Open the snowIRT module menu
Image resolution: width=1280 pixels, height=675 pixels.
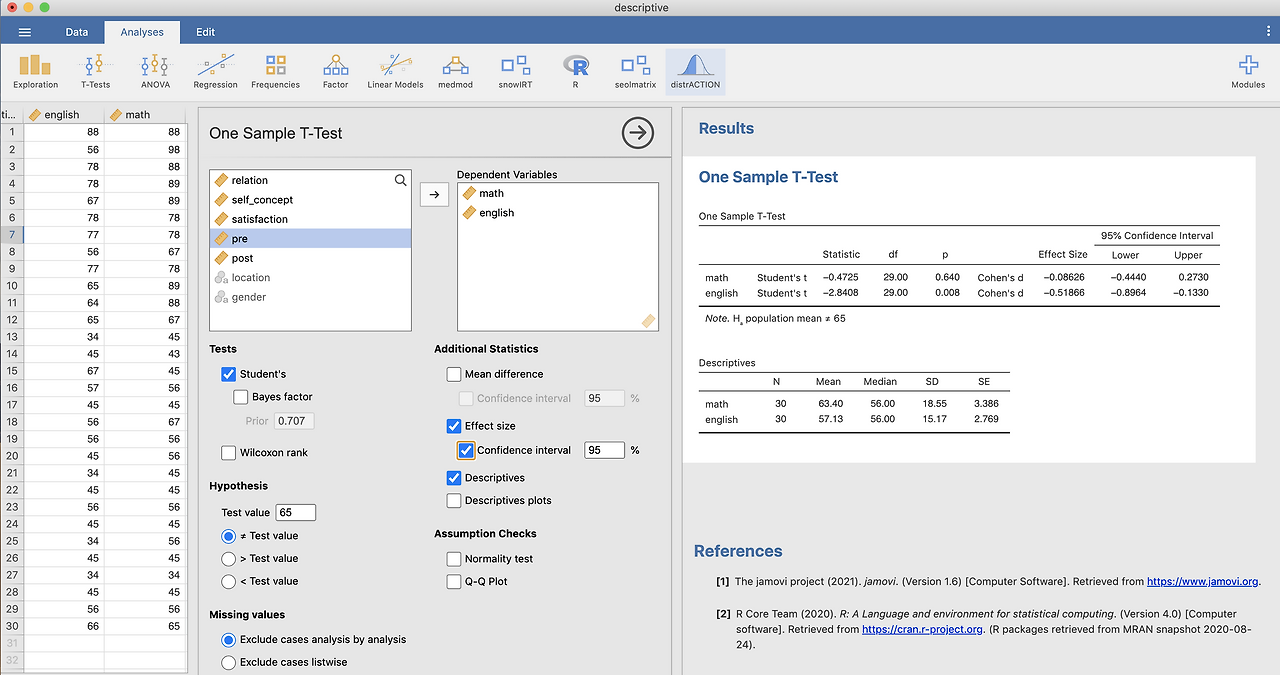pyautogui.click(x=515, y=71)
